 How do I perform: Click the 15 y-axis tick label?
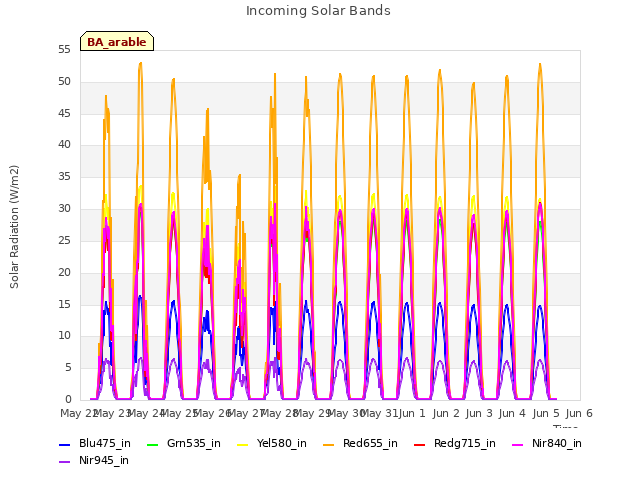tap(64, 304)
